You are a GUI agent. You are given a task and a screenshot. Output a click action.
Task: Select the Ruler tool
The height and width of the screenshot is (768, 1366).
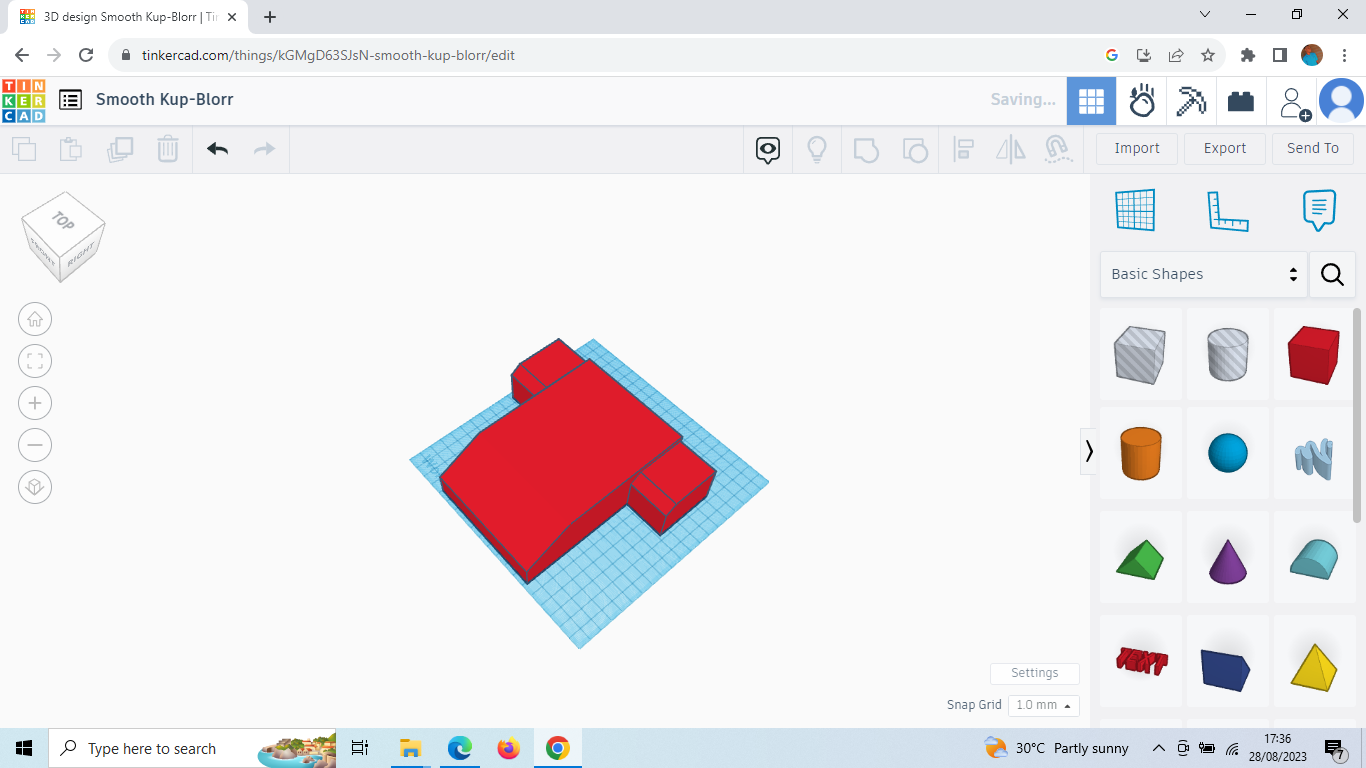click(1228, 210)
